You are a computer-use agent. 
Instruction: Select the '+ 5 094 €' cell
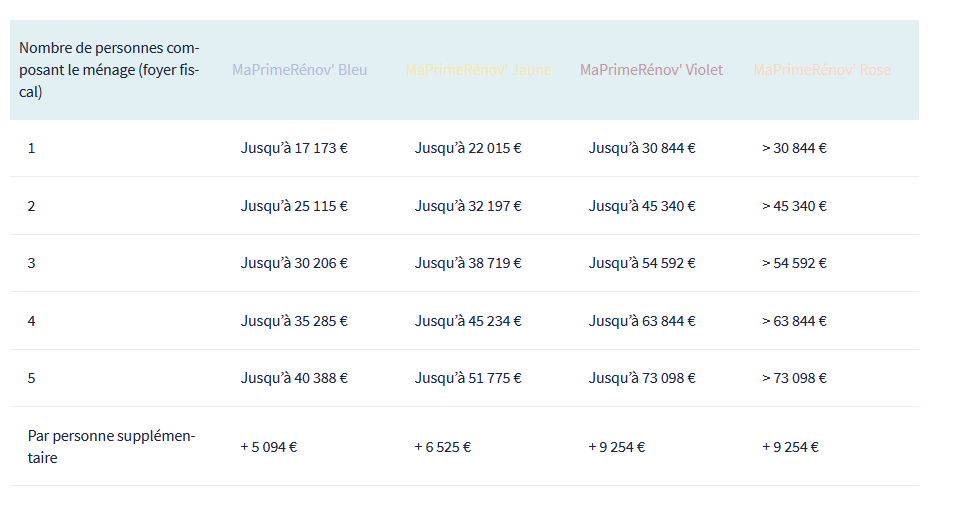tap(269, 447)
